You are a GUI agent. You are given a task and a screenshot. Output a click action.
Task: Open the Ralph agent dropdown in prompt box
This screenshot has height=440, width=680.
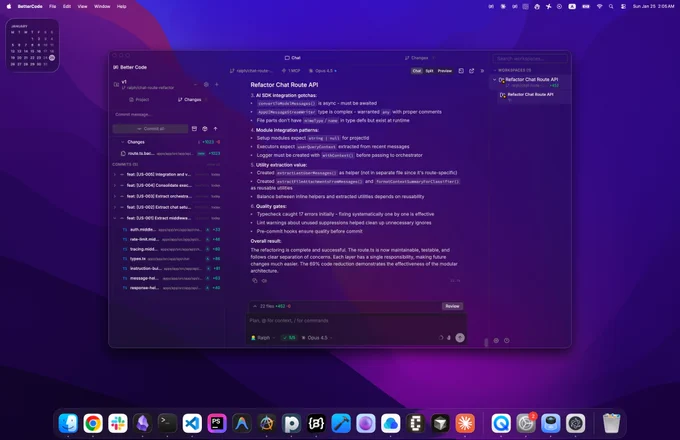(263, 338)
